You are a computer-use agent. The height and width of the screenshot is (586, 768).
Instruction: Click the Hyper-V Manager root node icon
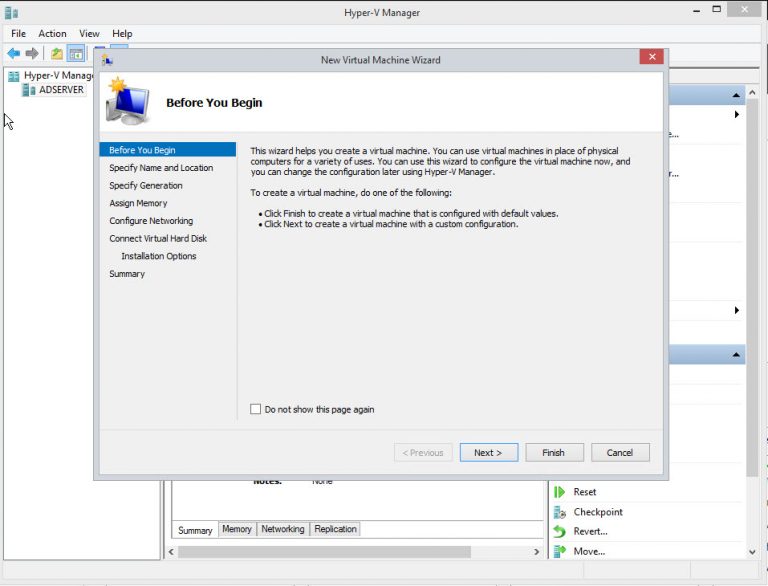click(14, 76)
